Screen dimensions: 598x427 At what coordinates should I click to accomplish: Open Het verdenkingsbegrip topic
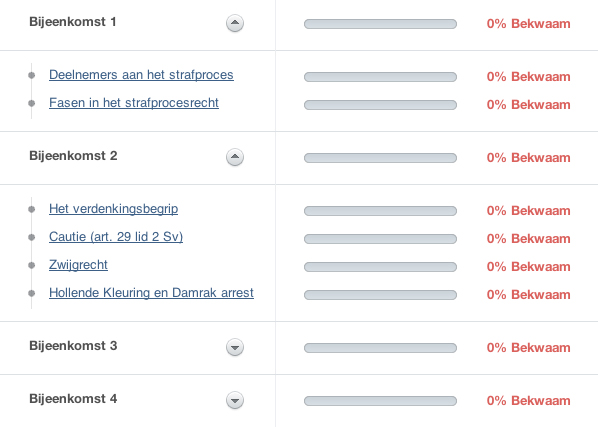114,209
